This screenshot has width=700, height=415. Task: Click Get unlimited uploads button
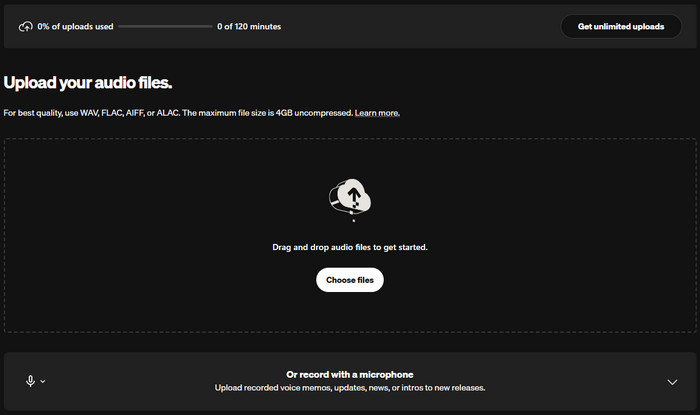click(x=621, y=27)
